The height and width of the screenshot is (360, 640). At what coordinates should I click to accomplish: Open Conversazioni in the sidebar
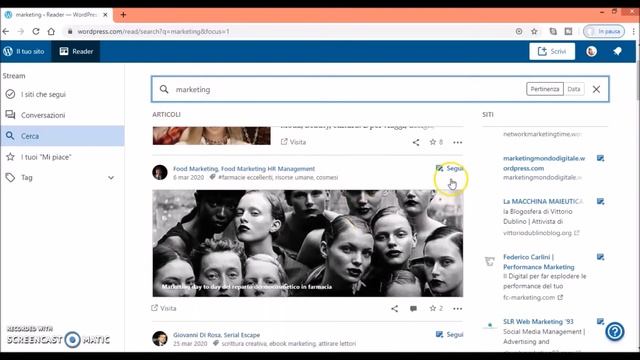click(62, 115)
